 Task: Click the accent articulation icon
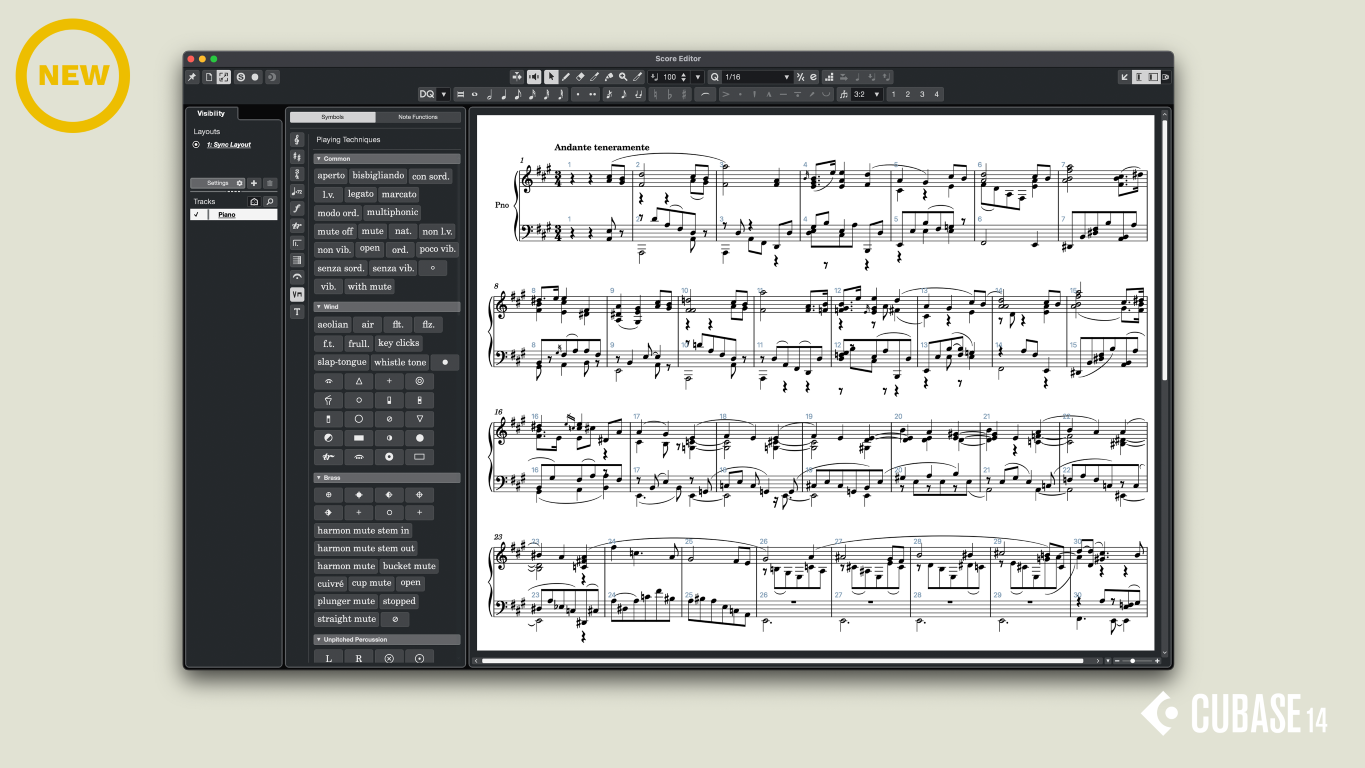click(726, 94)
